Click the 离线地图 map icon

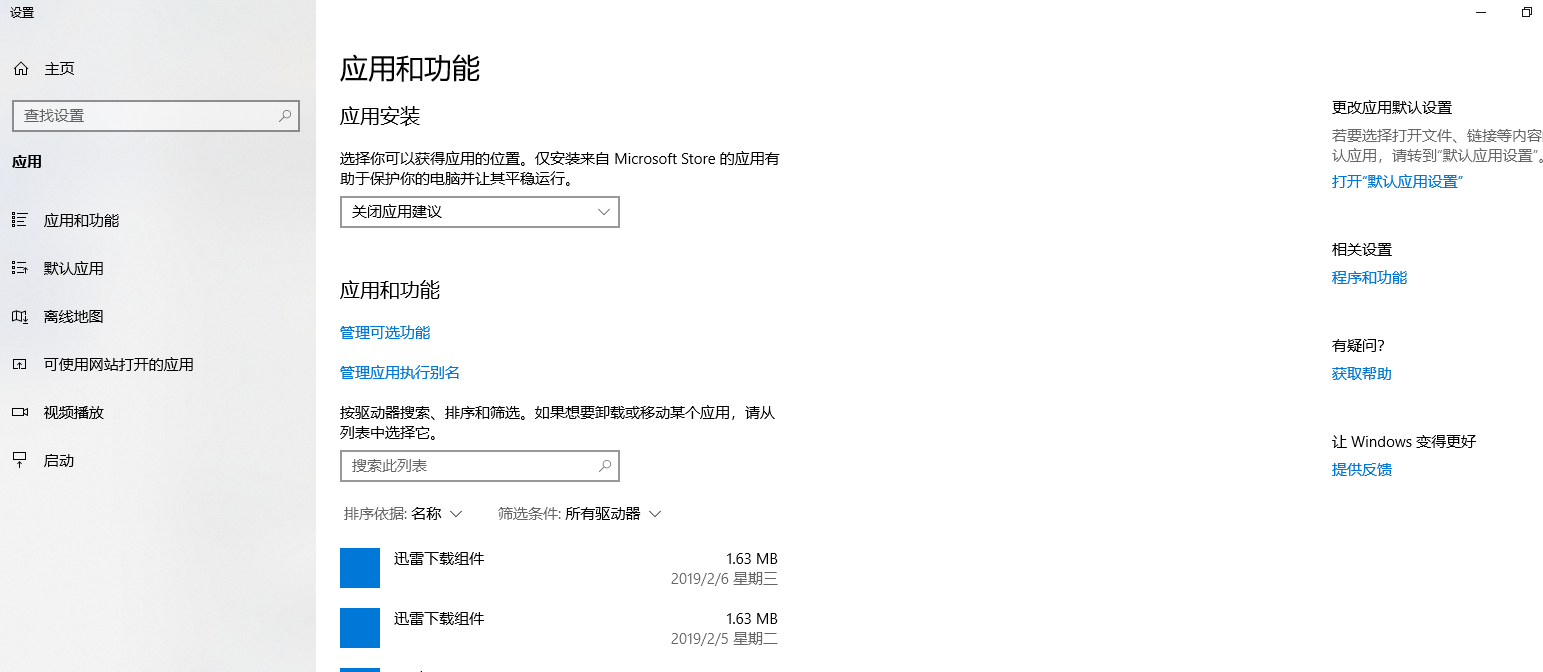click(x=19, y=316)
